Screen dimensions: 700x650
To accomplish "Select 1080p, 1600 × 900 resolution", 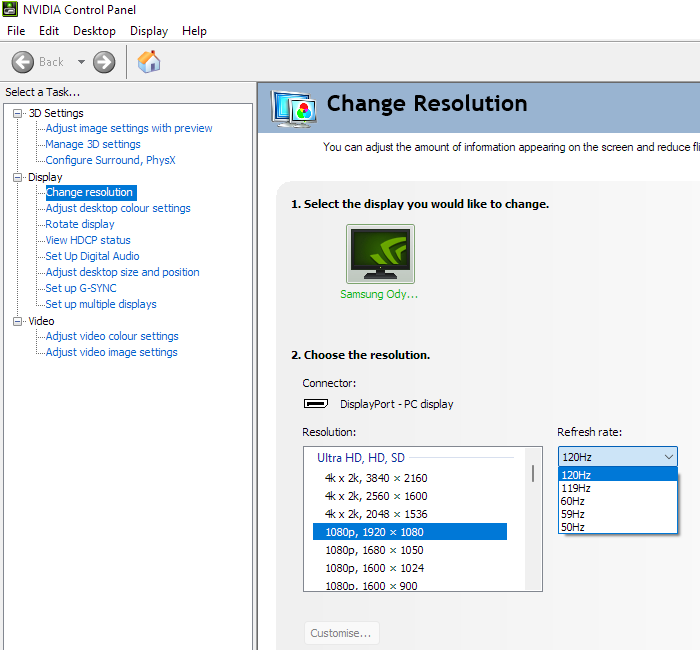I will click(x=410, y=585).
